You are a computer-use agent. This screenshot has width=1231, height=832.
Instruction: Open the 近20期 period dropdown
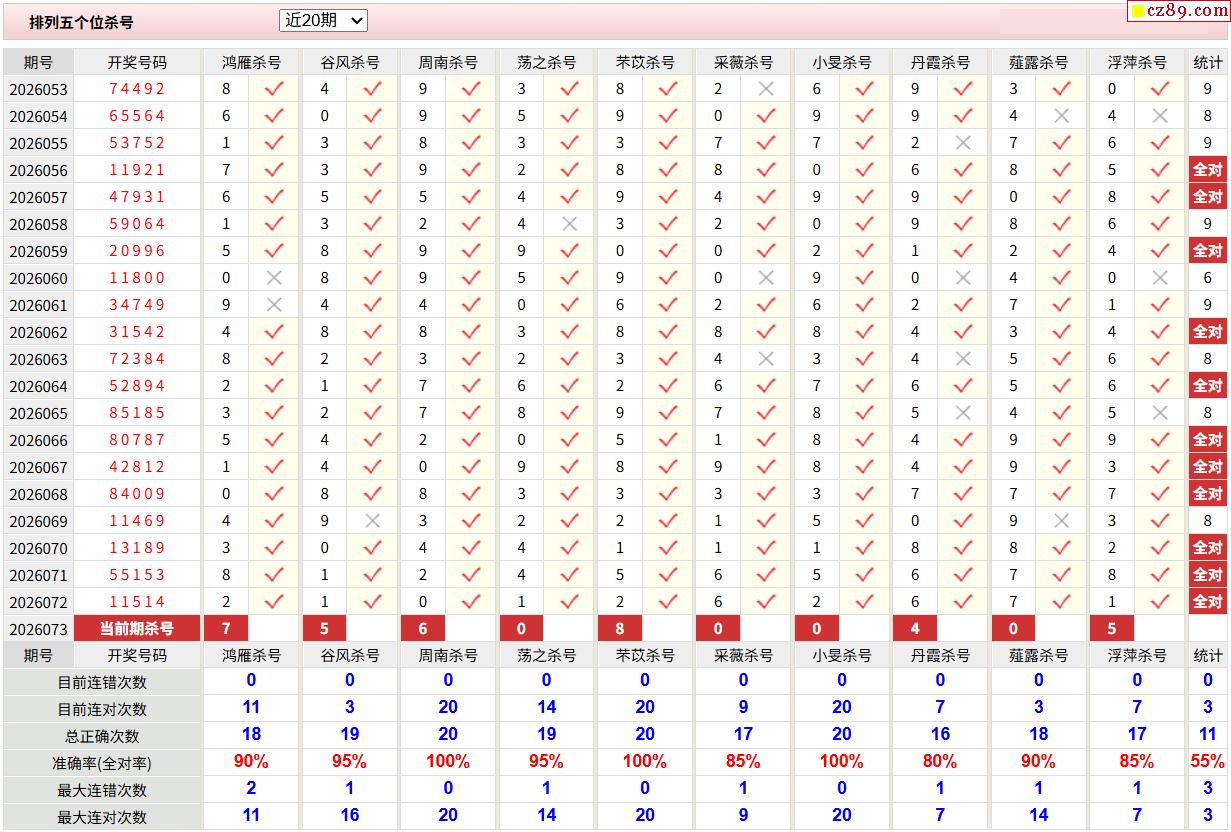(x=323, y=20)
